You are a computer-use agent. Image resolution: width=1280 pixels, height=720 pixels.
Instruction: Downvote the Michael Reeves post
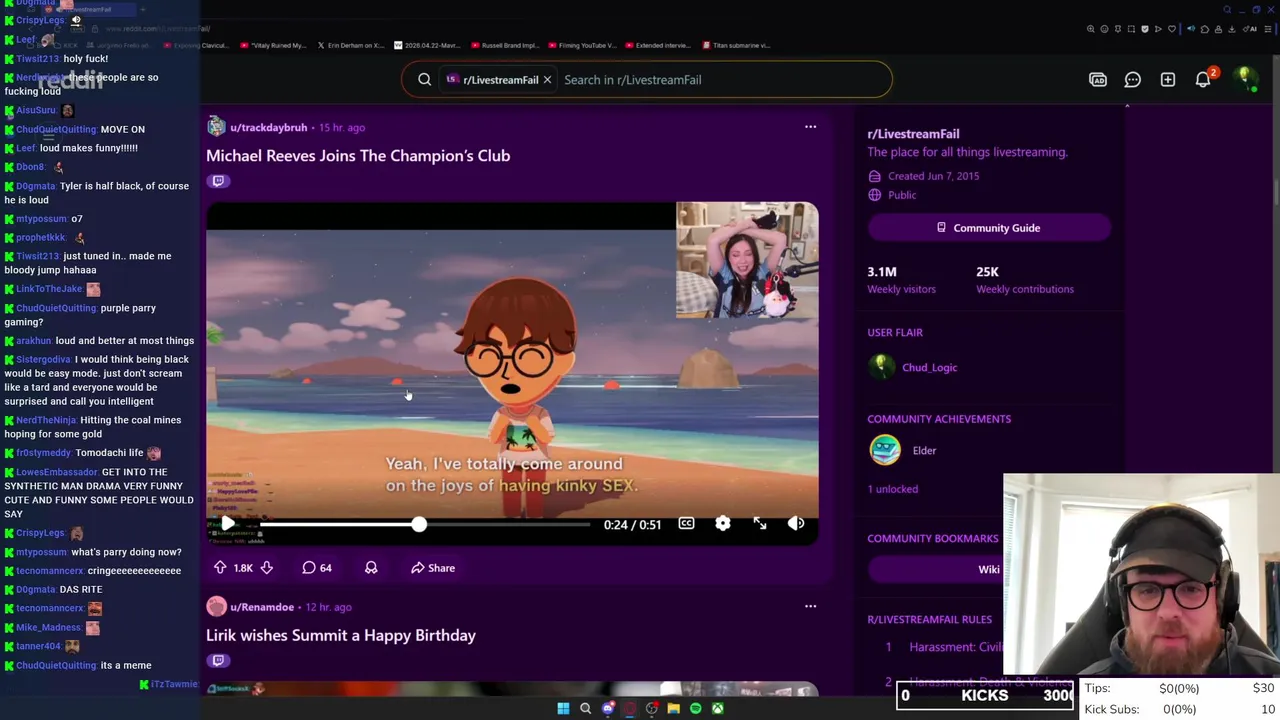tap(267, 568)
